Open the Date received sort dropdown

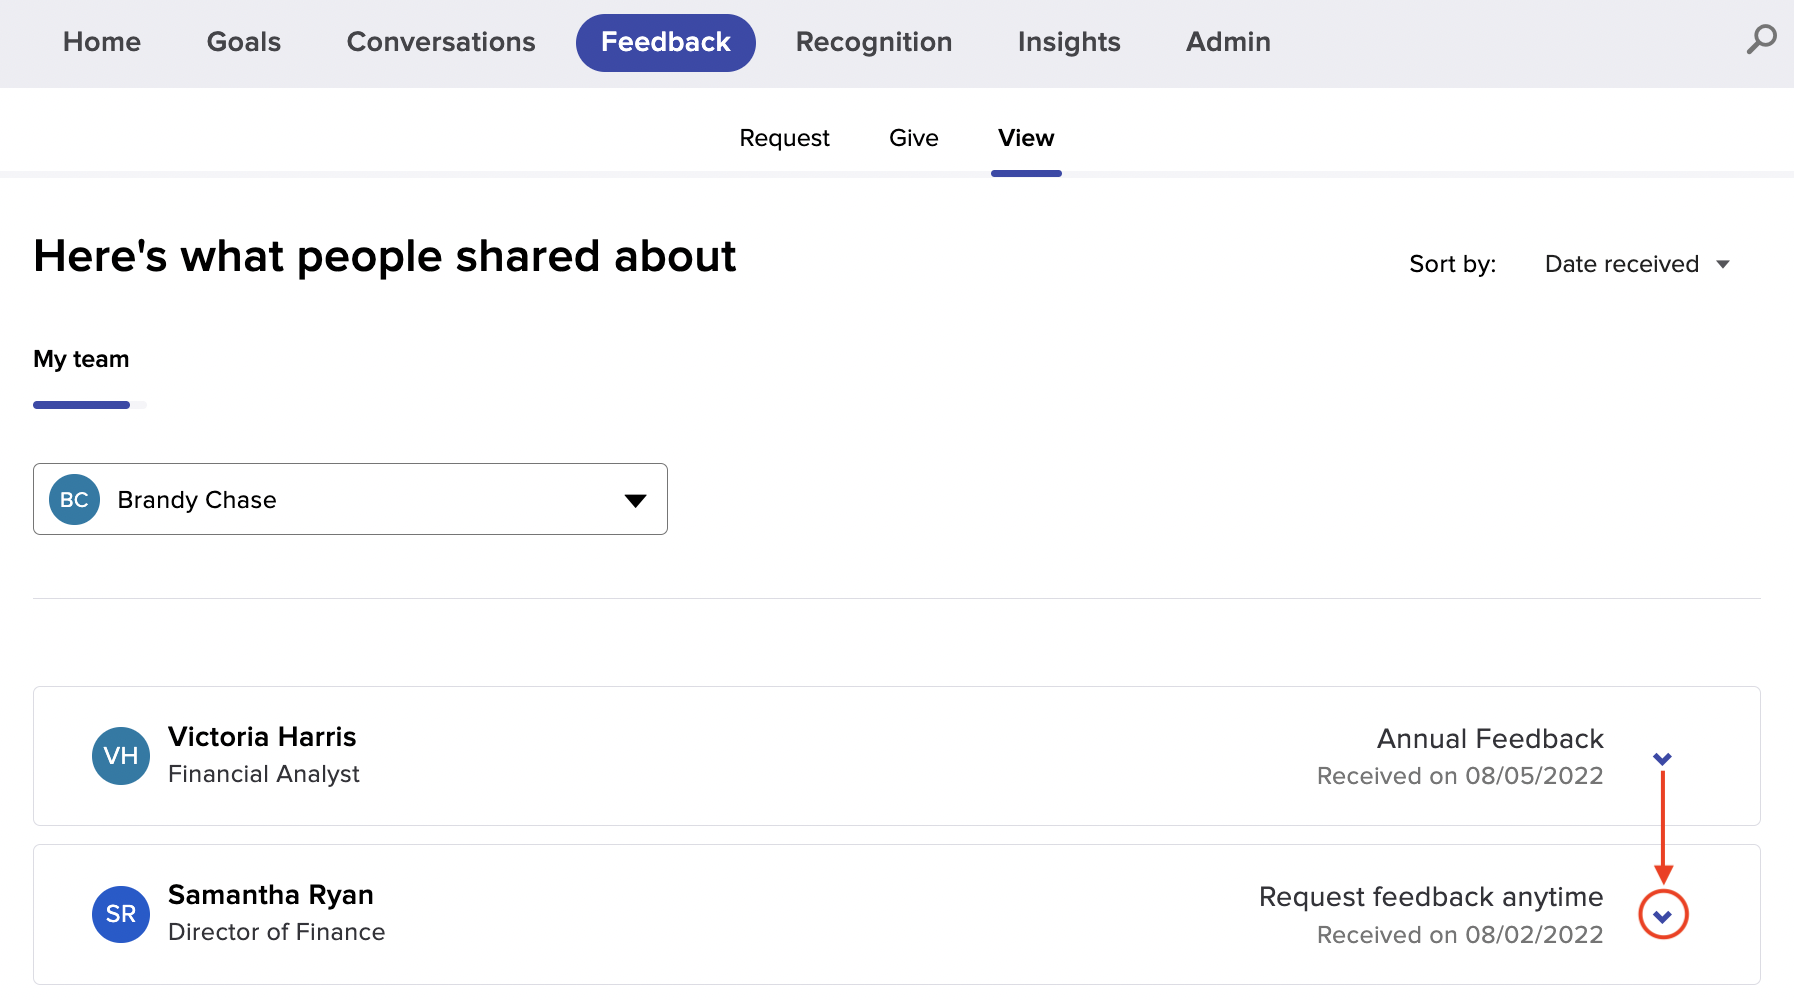(x=1637, y=264)
